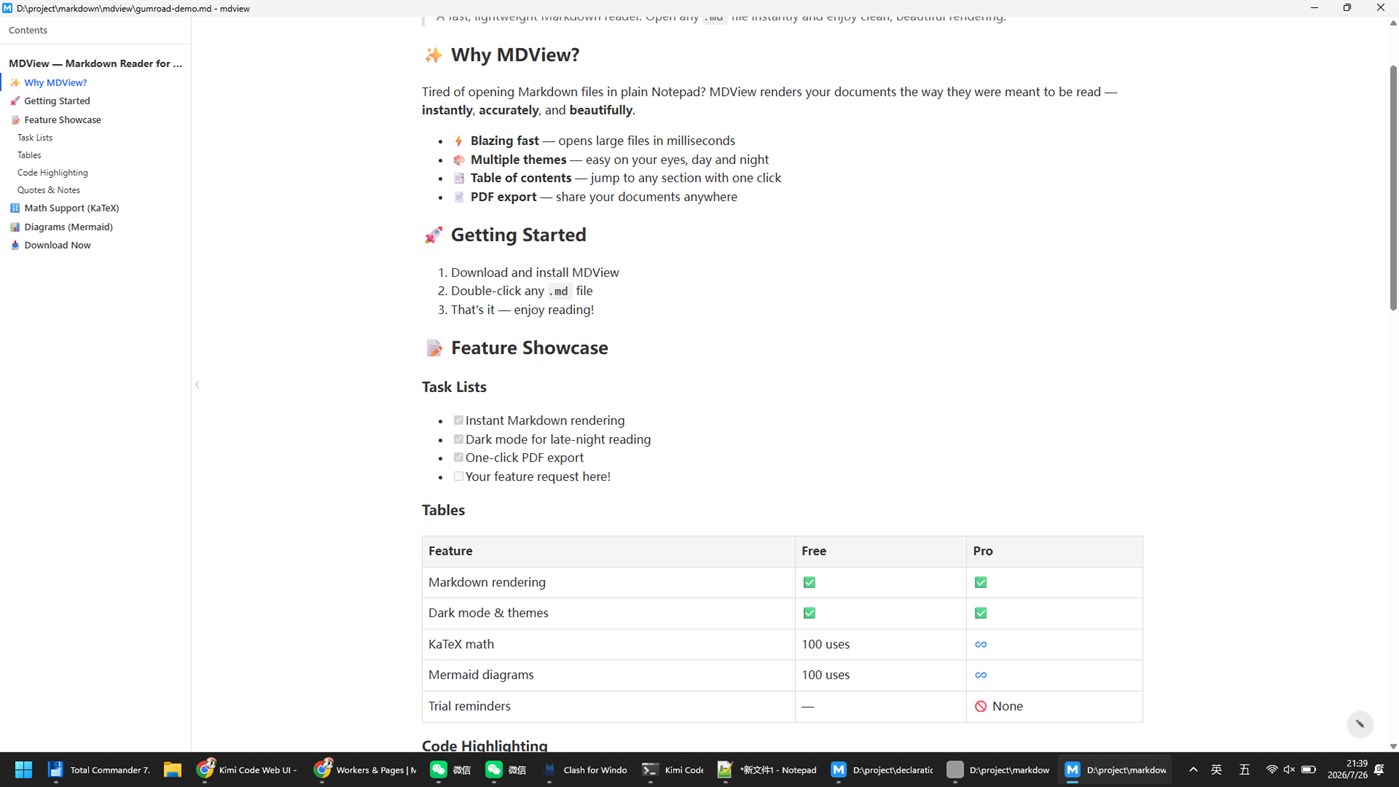The width and height of the screenshot is (1399, 787).
Task: Collapse the Contents sidebar with the arrow handle
Action: (x=197, y=385)
